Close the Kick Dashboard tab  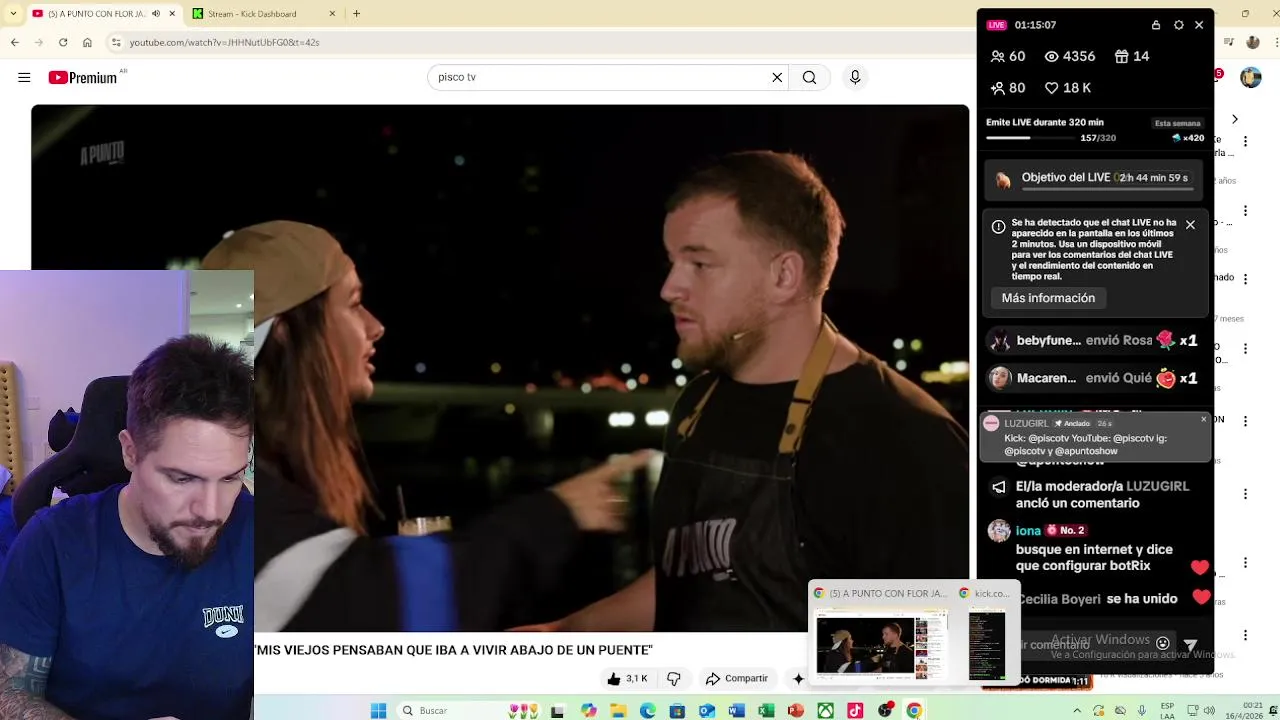(x=331, y=14)
